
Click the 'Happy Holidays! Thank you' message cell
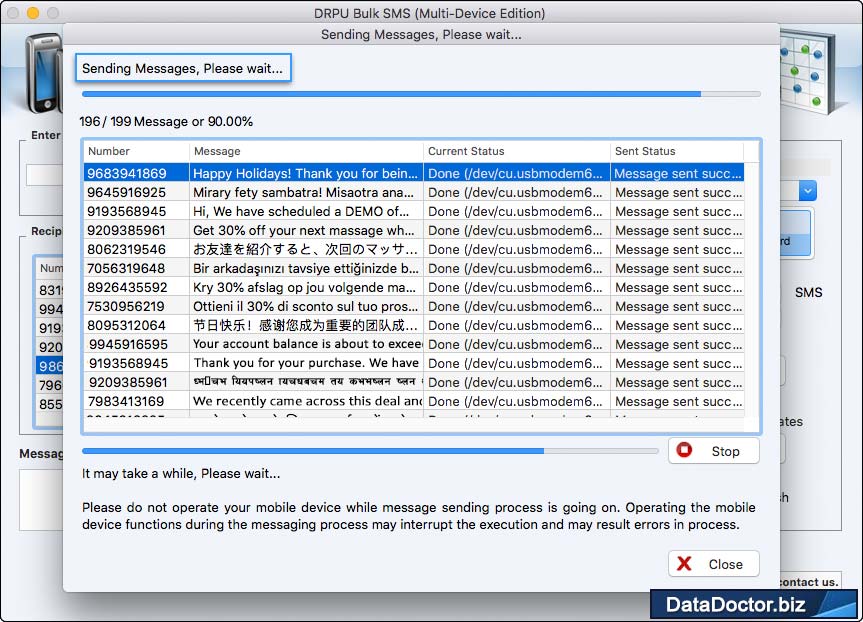click(306, 173)
